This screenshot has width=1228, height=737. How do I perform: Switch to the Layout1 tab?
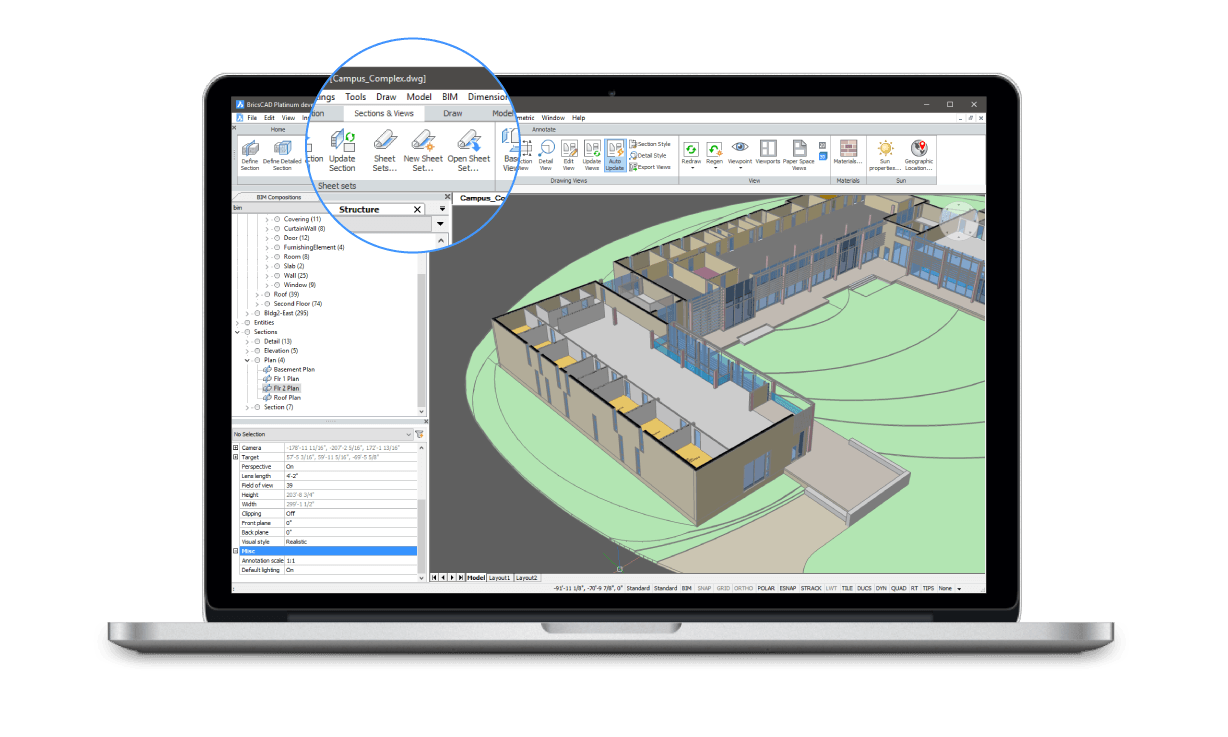coord(500,578)
